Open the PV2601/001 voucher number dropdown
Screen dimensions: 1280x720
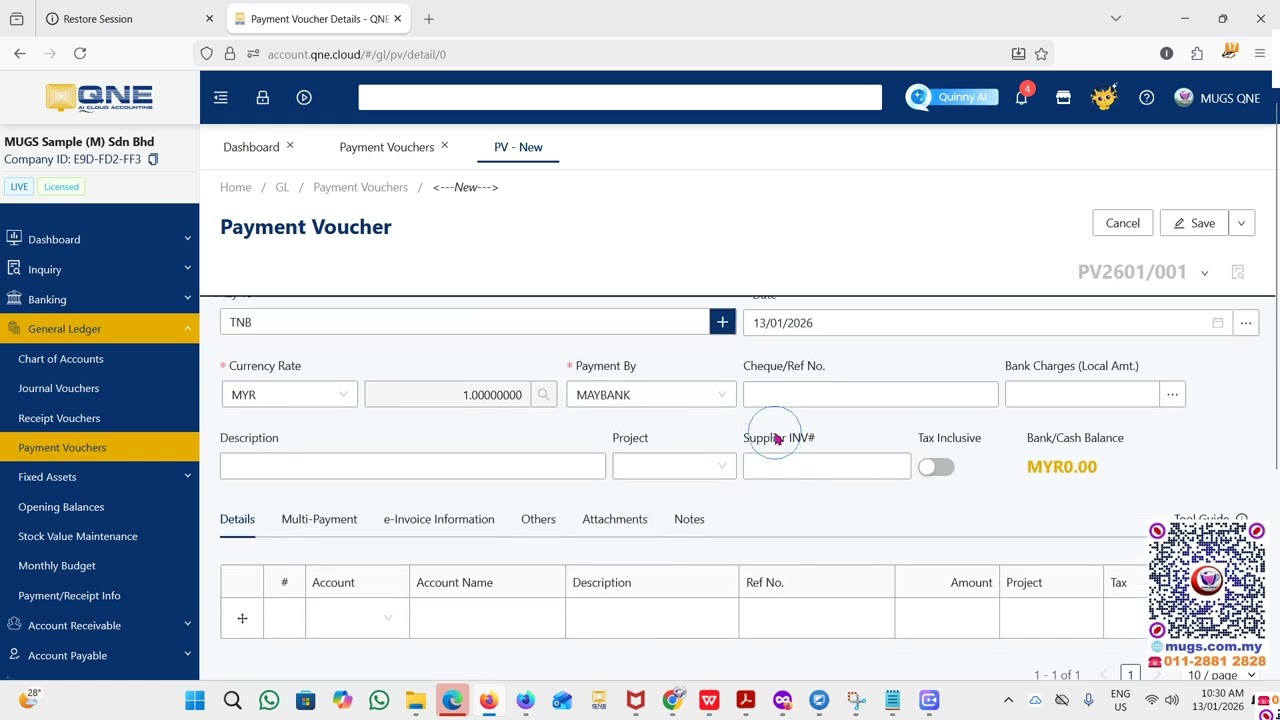[1204, 273]
